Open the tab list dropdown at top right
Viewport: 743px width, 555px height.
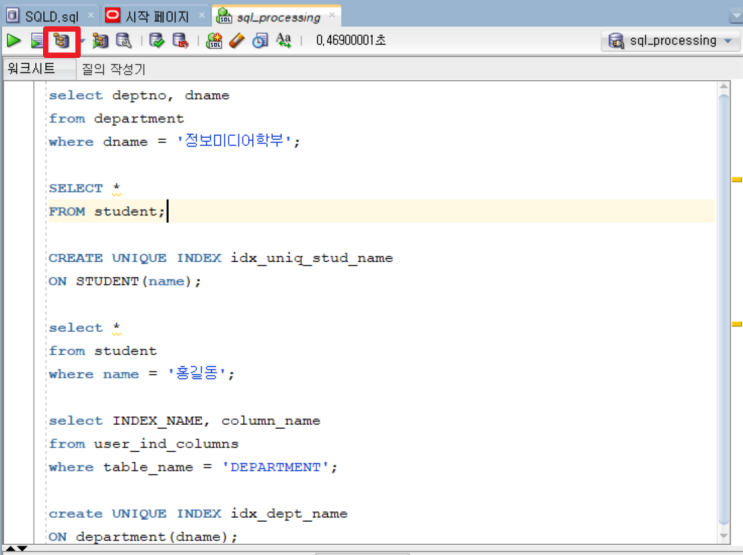click(x=736, y=17)
